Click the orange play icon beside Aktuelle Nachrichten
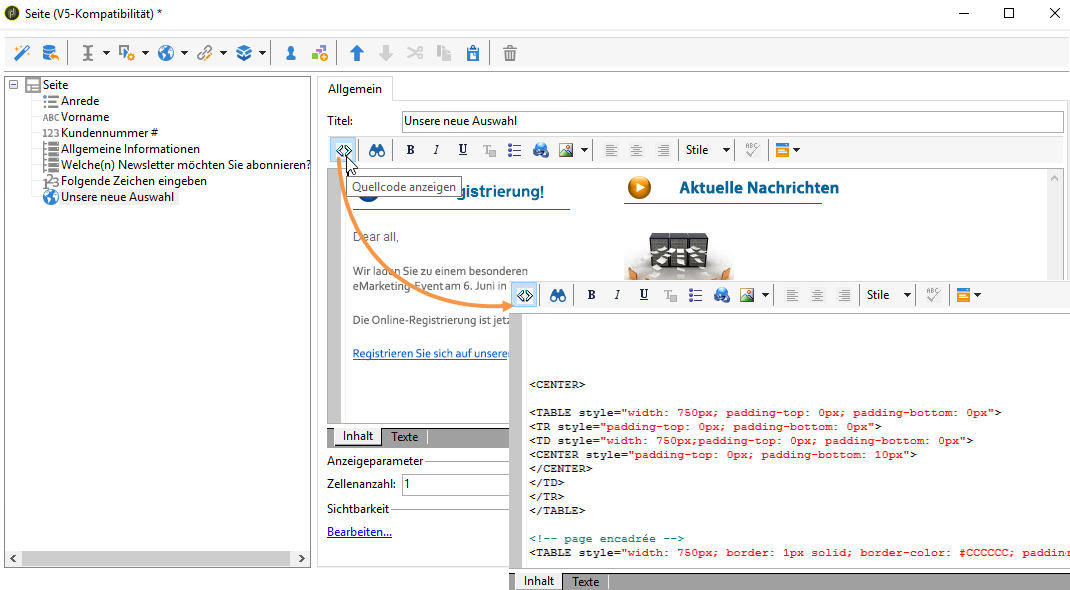The width and height of the screenshot is (1070, 590). (x=639, y=188)
